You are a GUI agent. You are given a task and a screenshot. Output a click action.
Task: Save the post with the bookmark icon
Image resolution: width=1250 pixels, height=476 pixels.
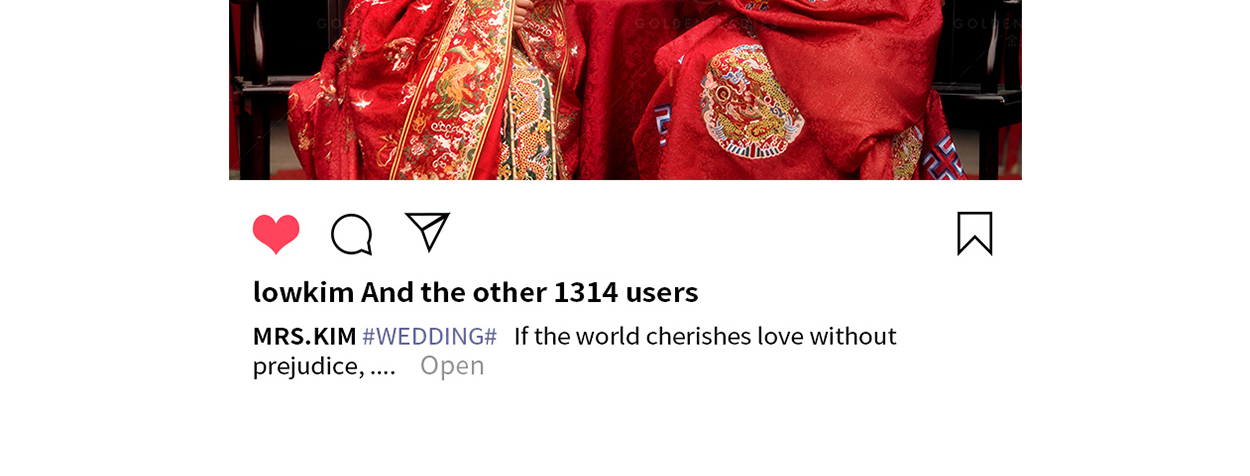click(975, 233)
